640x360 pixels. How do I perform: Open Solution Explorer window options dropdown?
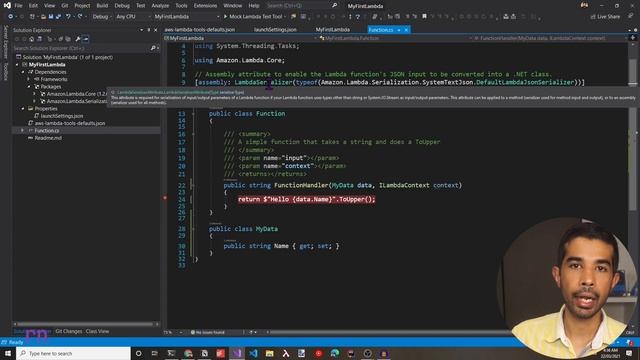(142, 30)
